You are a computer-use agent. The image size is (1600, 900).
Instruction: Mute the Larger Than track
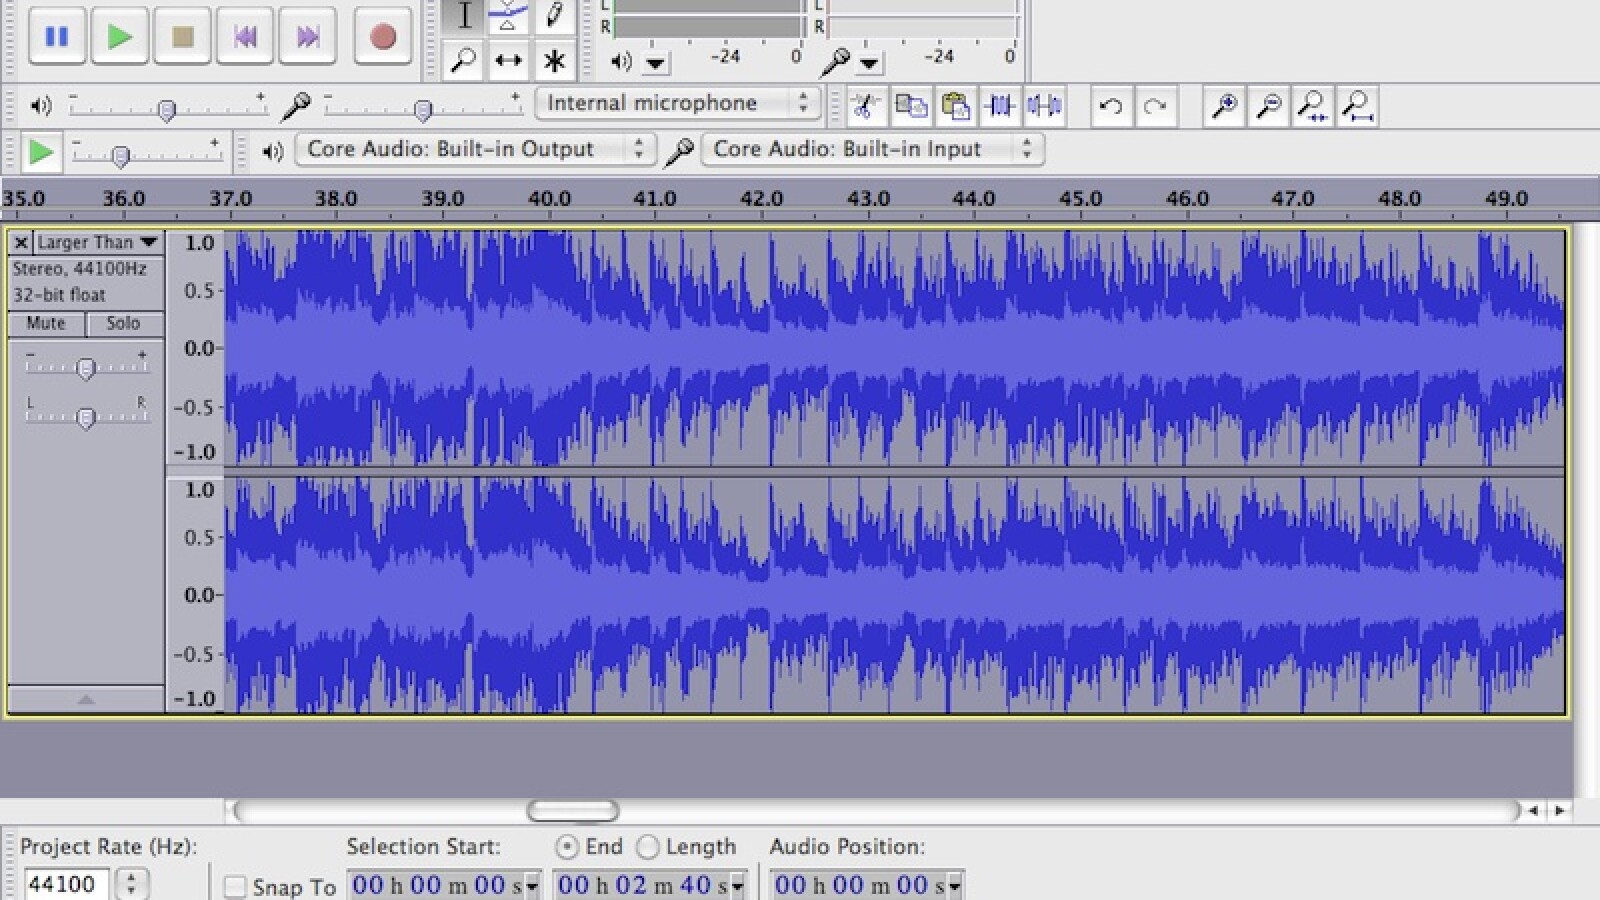(x=46, y=323)
